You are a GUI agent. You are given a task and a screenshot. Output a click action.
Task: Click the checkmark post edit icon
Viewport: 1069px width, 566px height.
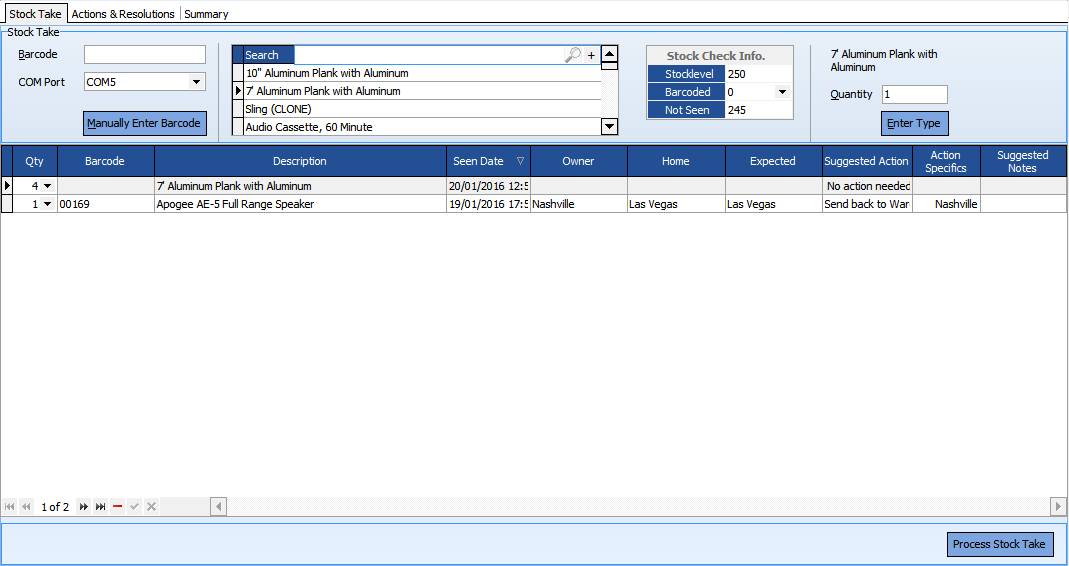134,507
